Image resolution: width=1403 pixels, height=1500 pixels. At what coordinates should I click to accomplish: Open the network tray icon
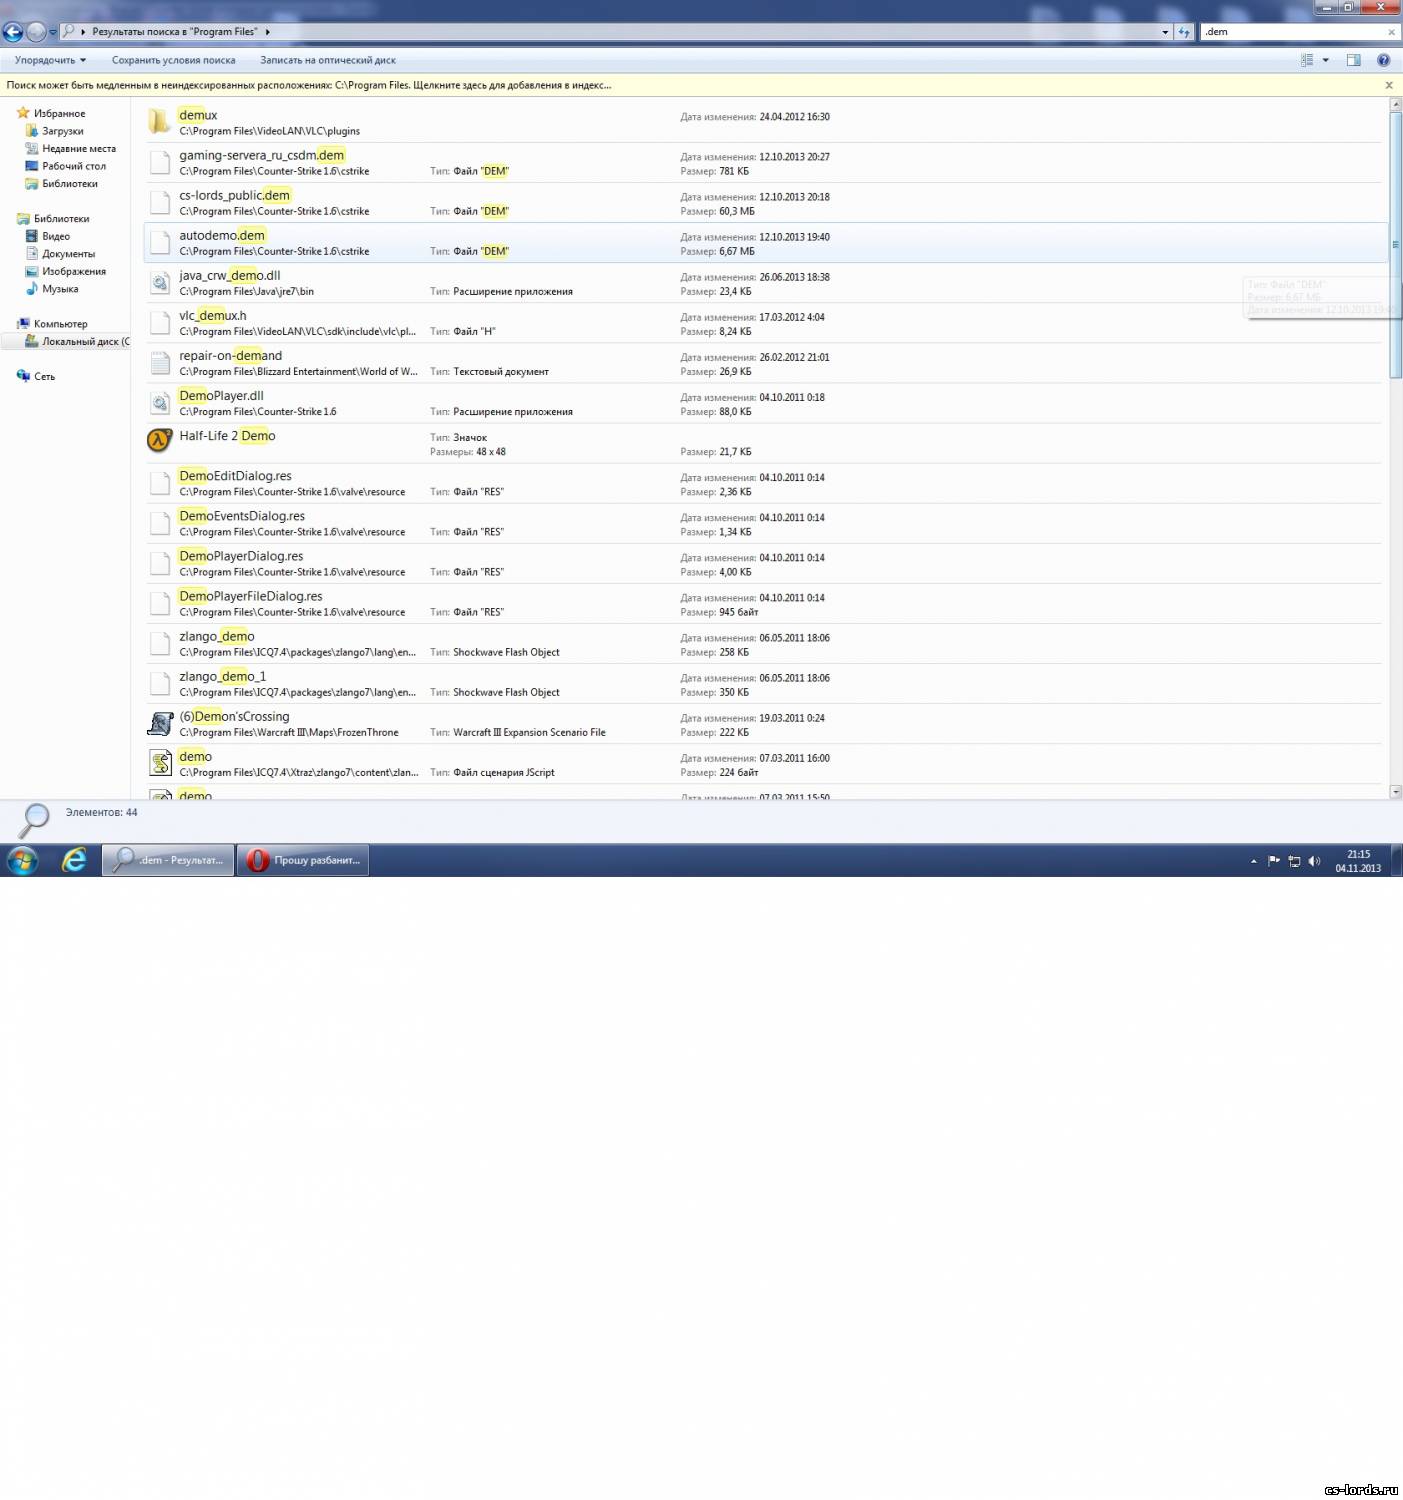click(x=1294, y=861)
